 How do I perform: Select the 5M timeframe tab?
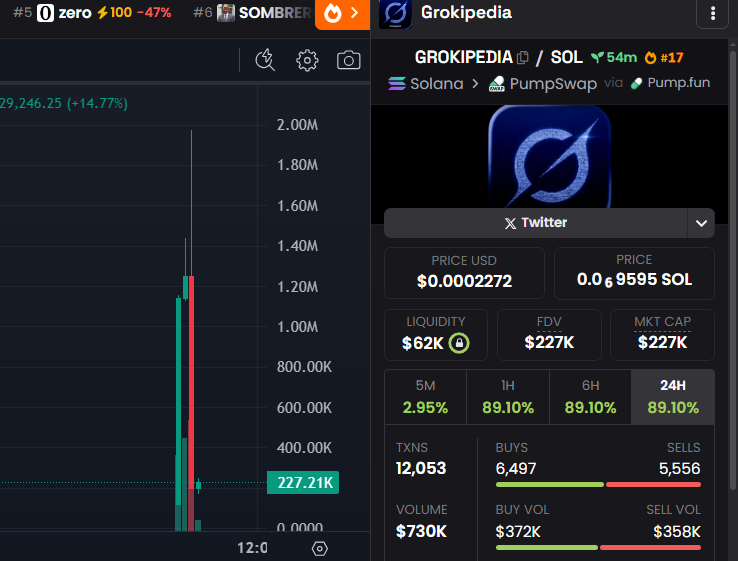coord(425,397)
